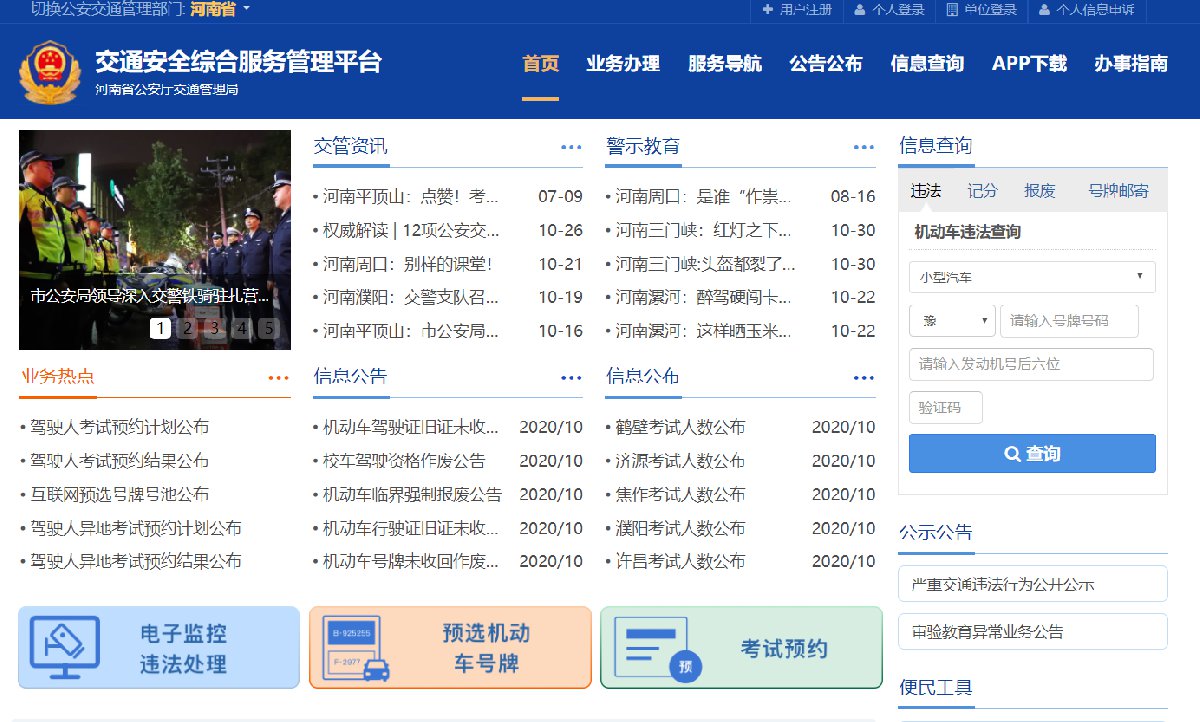Screen dimensions: 1200x722
Task: Click the police emblem logo
Action: (49, 72)
